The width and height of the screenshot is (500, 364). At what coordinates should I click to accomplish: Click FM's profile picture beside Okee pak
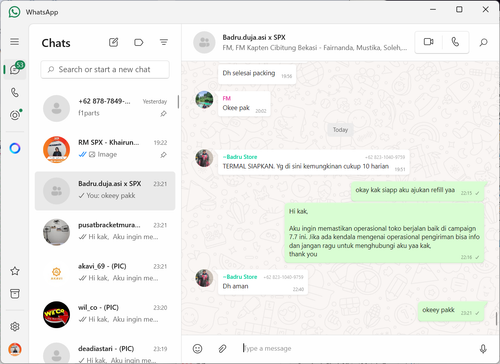(x=204, y=99)
